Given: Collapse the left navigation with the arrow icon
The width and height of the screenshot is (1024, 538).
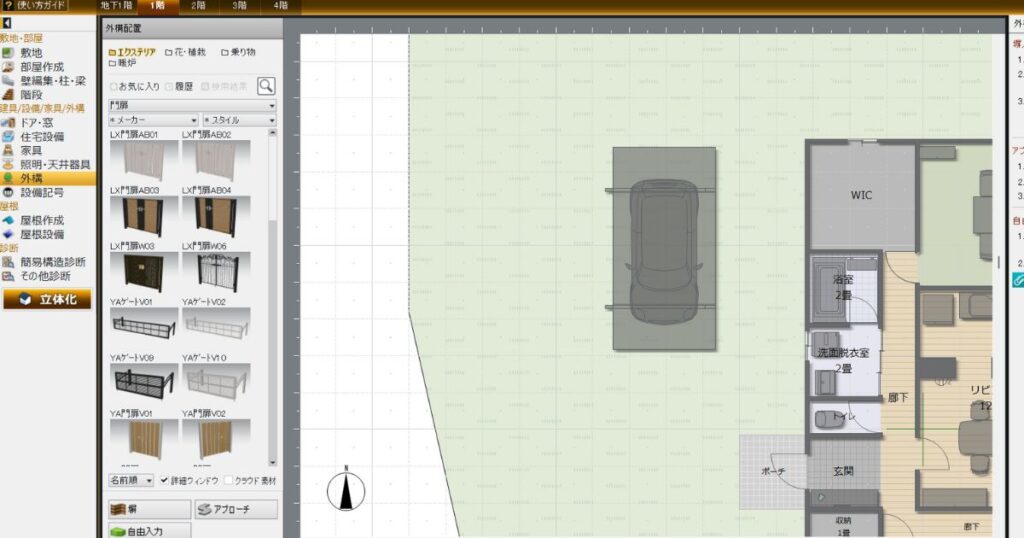Looking at the screenshot, I should (7, 24).
